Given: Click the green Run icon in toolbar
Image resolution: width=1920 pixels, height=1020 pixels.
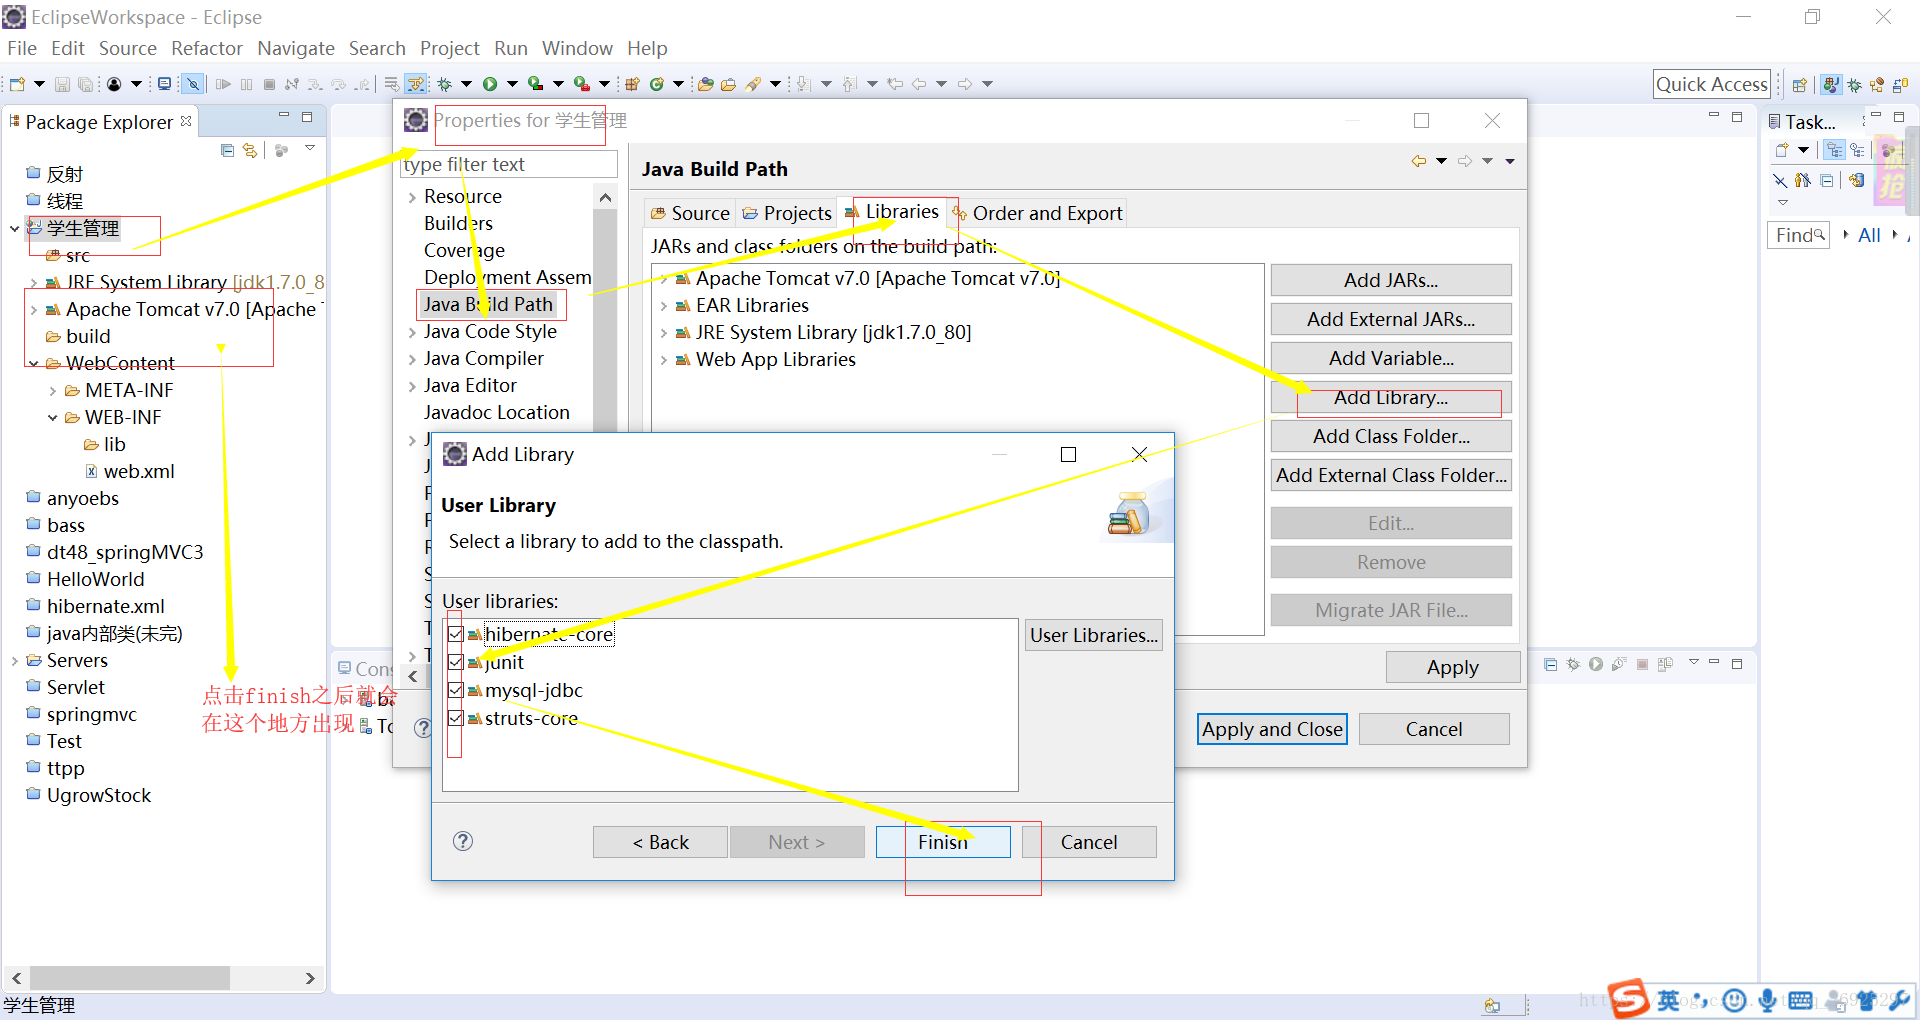Looking at the screenshot, I should point(490,84).
